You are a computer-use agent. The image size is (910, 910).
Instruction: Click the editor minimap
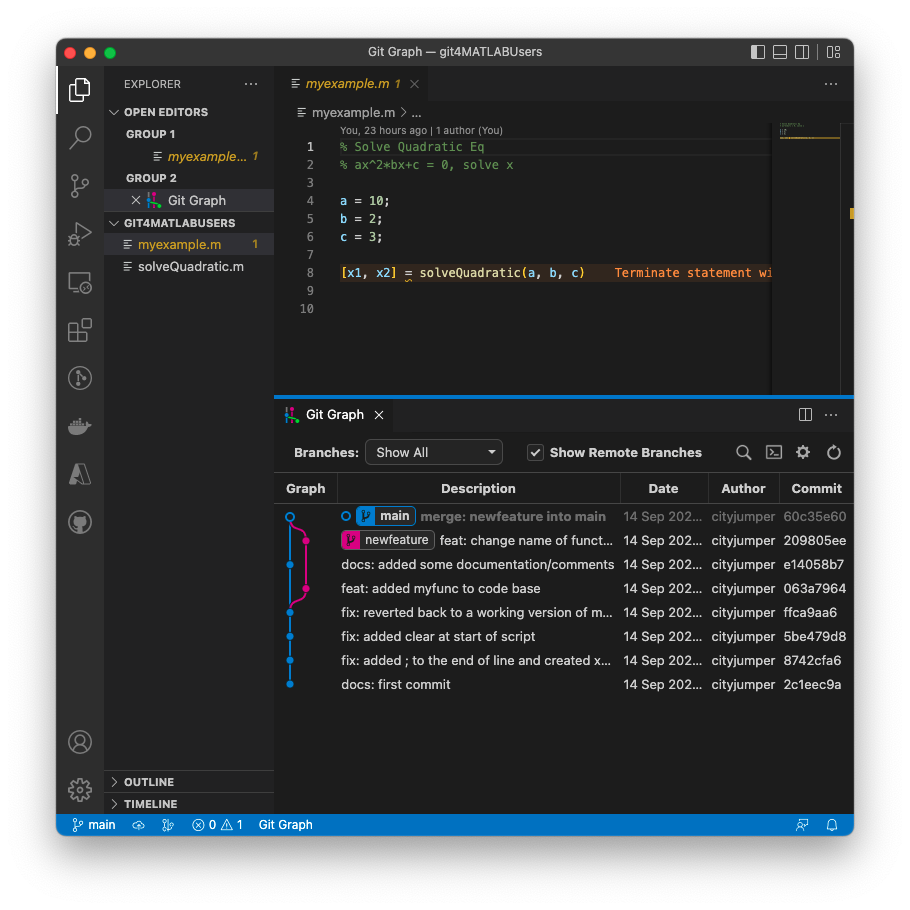[809, 258]
